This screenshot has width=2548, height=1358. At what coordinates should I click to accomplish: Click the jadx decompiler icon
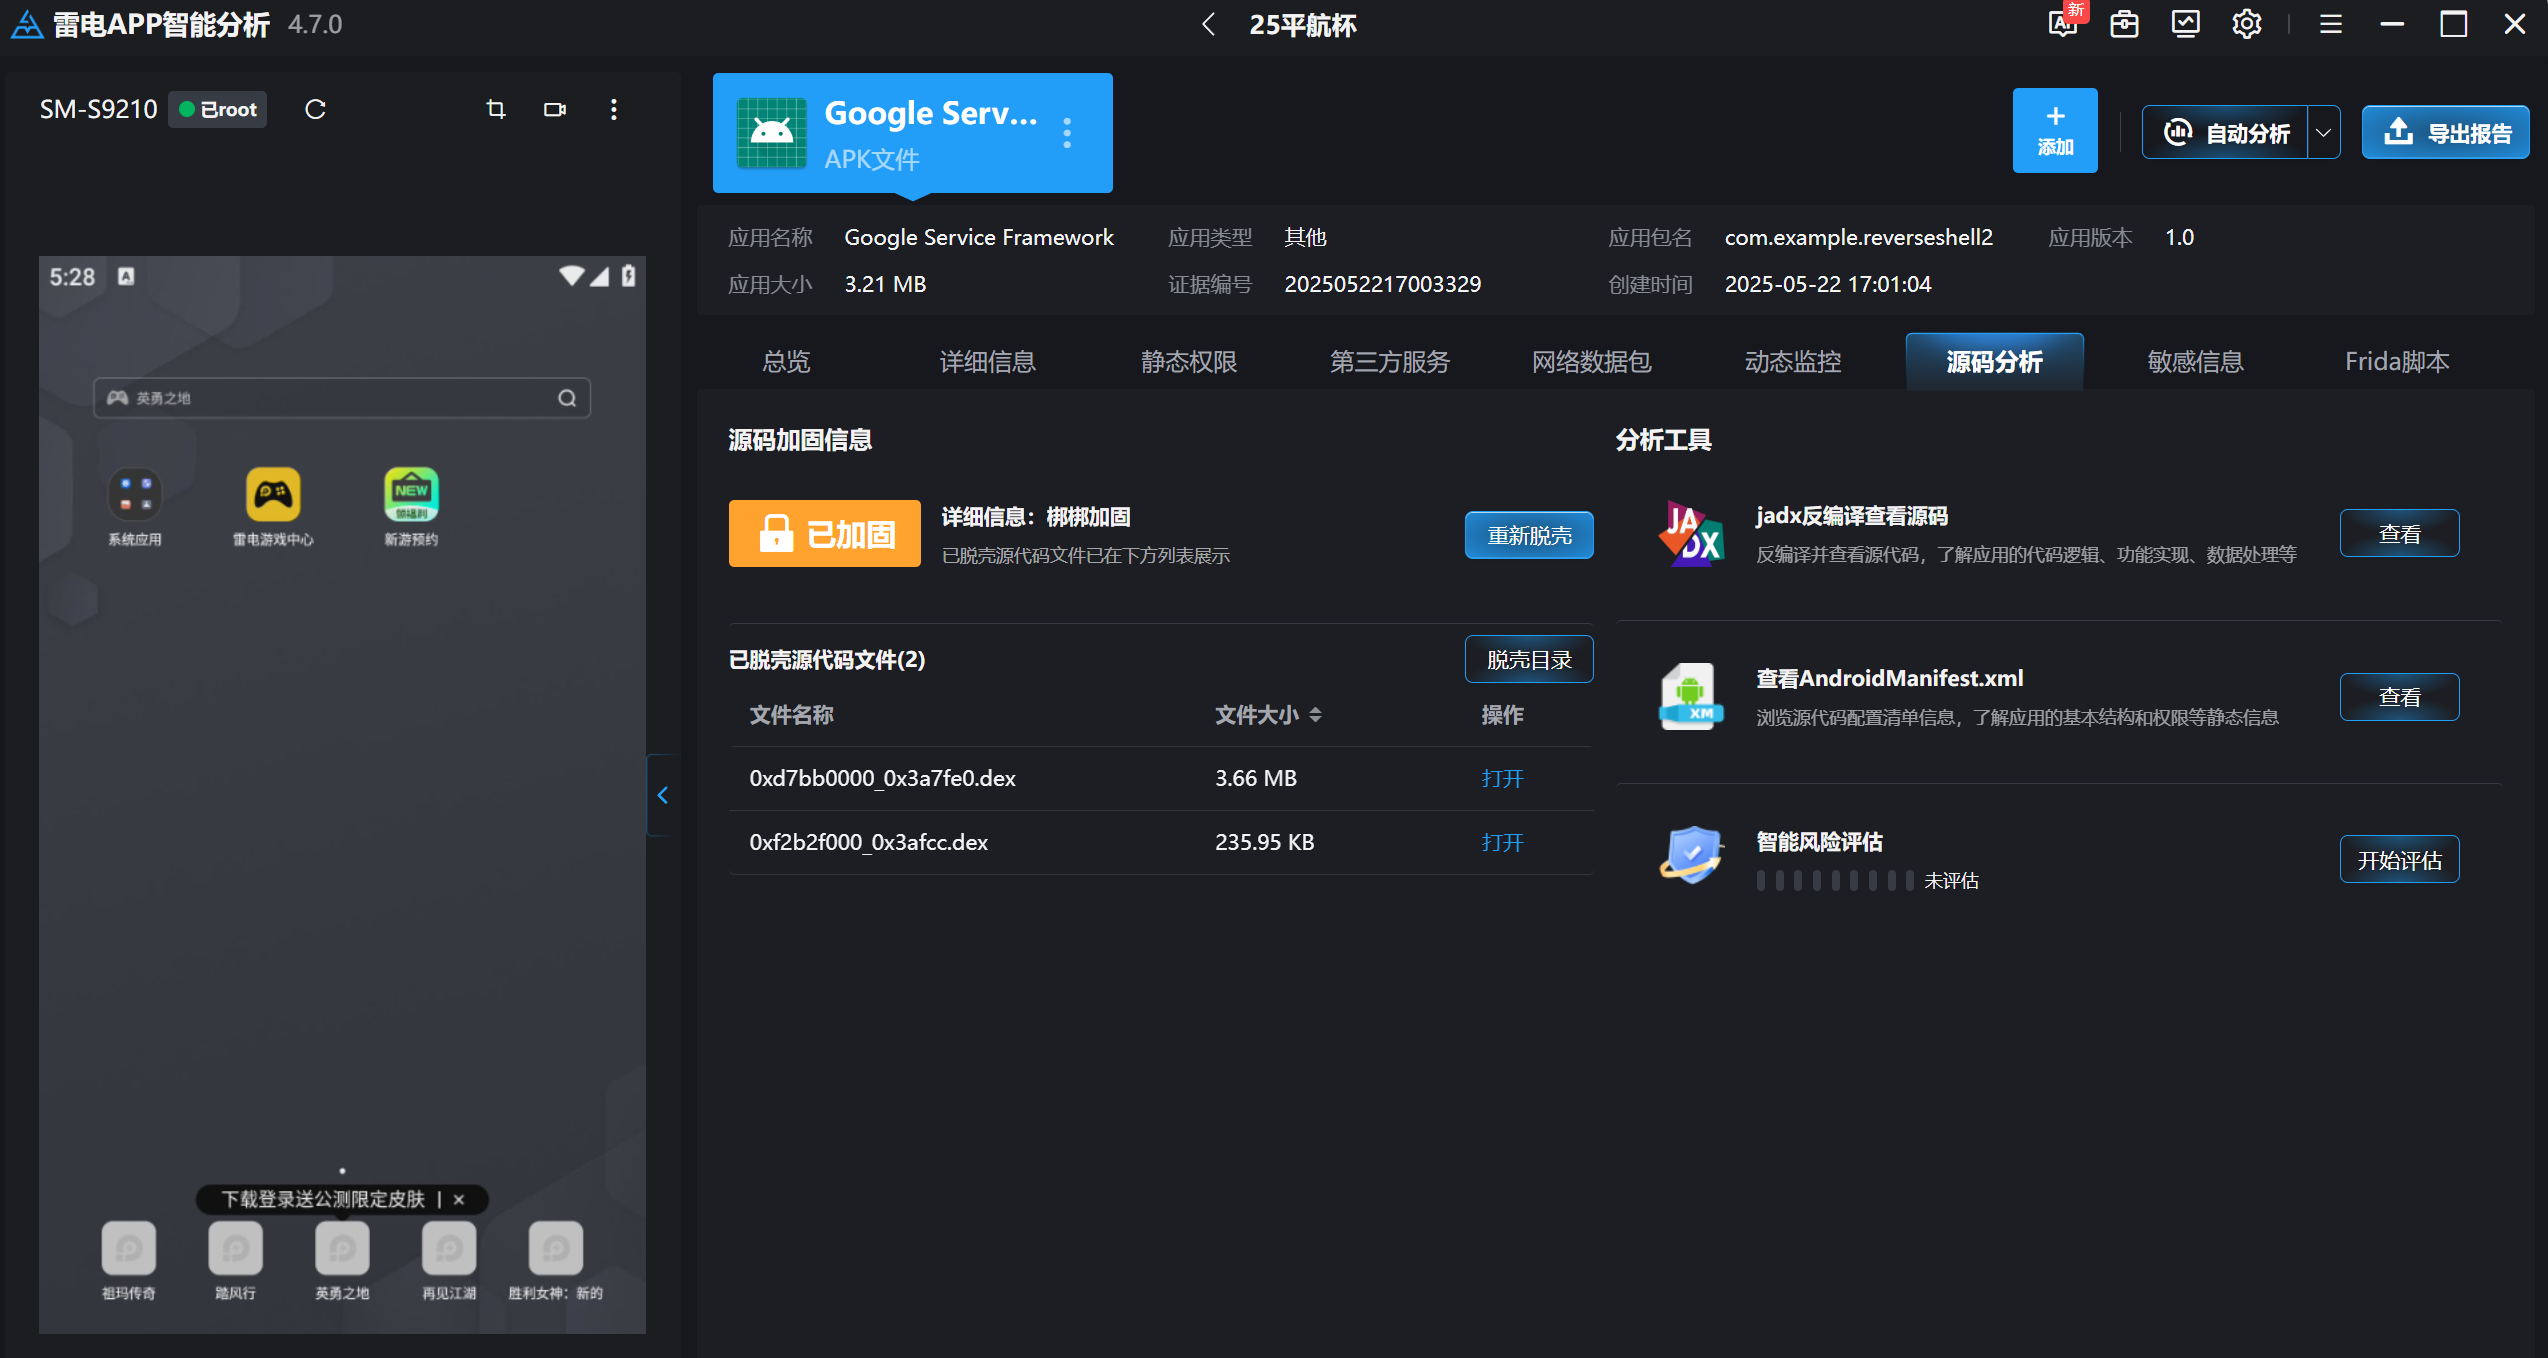click(x=1690, y=534)
